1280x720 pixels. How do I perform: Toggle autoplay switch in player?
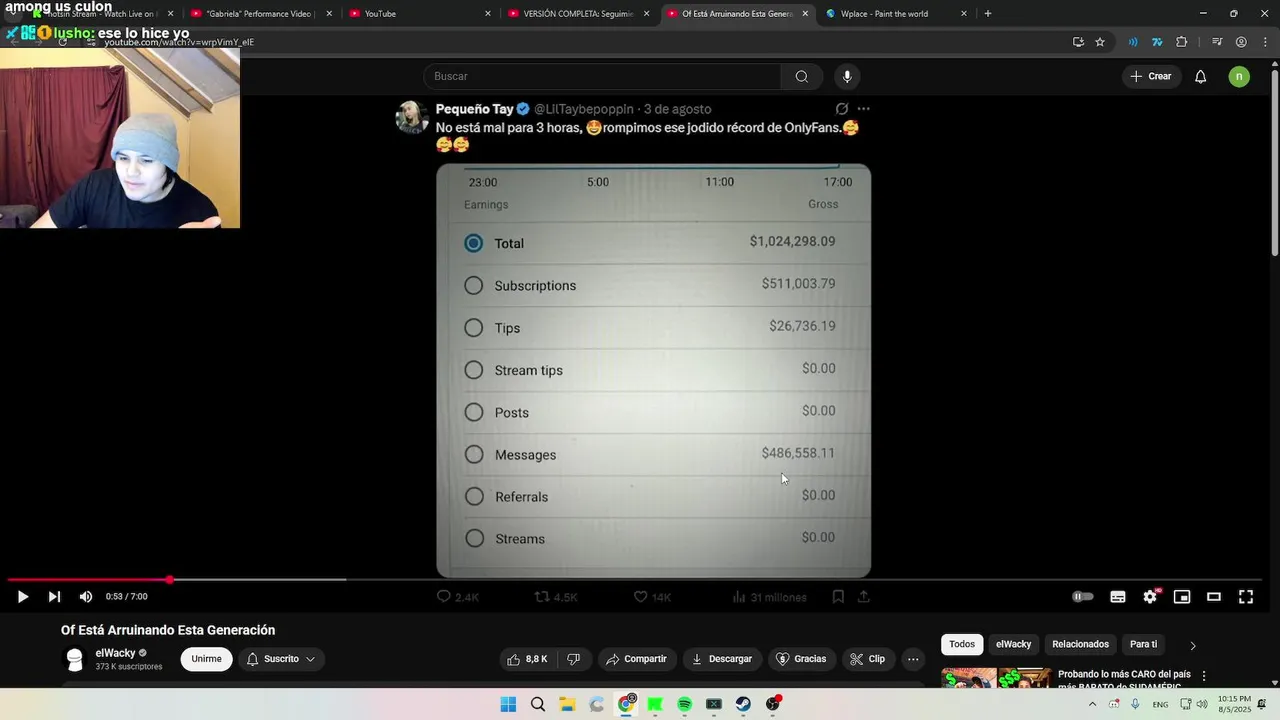point(1083,597)
